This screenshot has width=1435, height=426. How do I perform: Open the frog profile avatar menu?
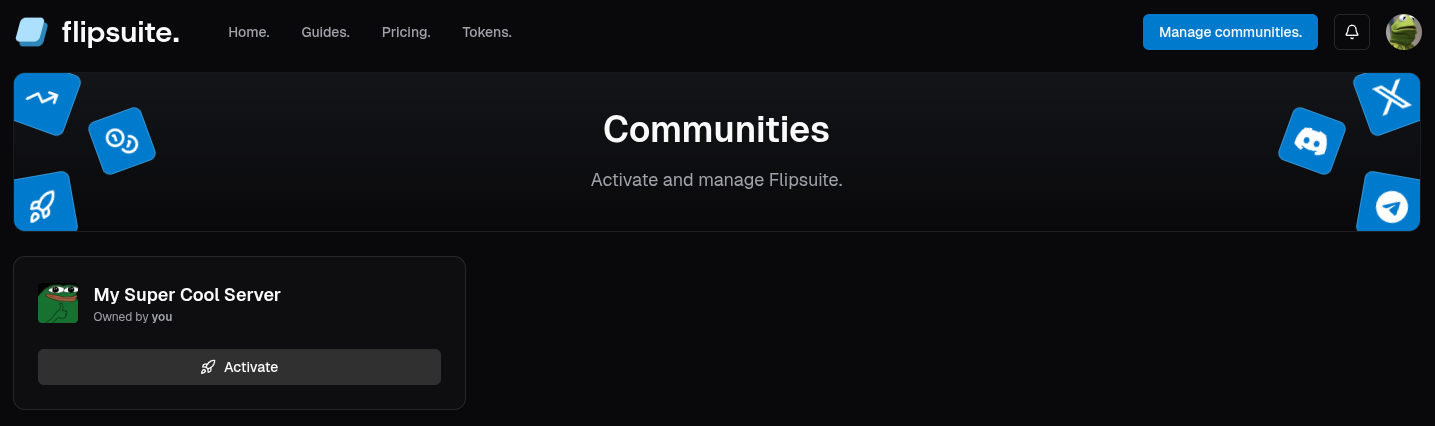[1404, 32]
